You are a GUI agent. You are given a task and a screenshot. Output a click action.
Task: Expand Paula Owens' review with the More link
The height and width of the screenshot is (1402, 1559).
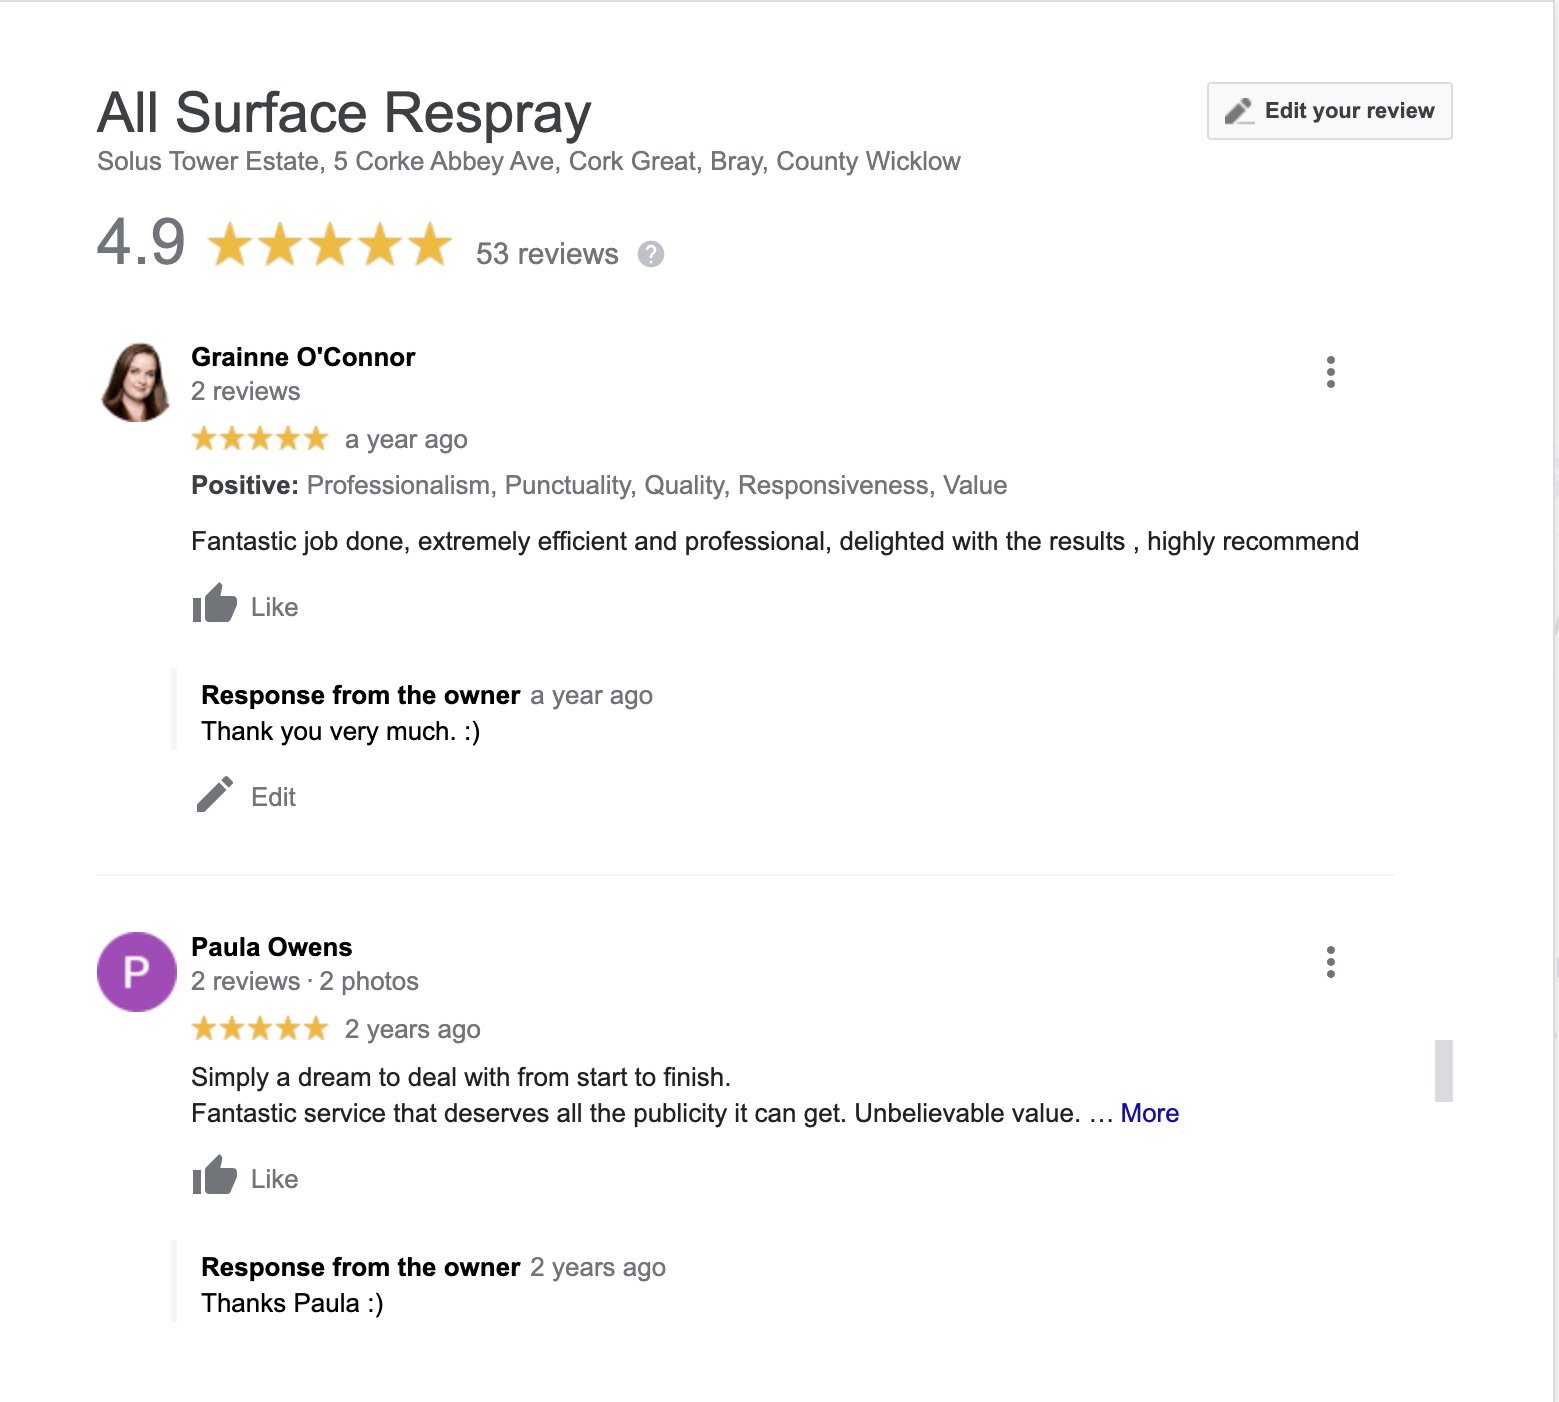pyautogui.click(x=1149, y=1113)
